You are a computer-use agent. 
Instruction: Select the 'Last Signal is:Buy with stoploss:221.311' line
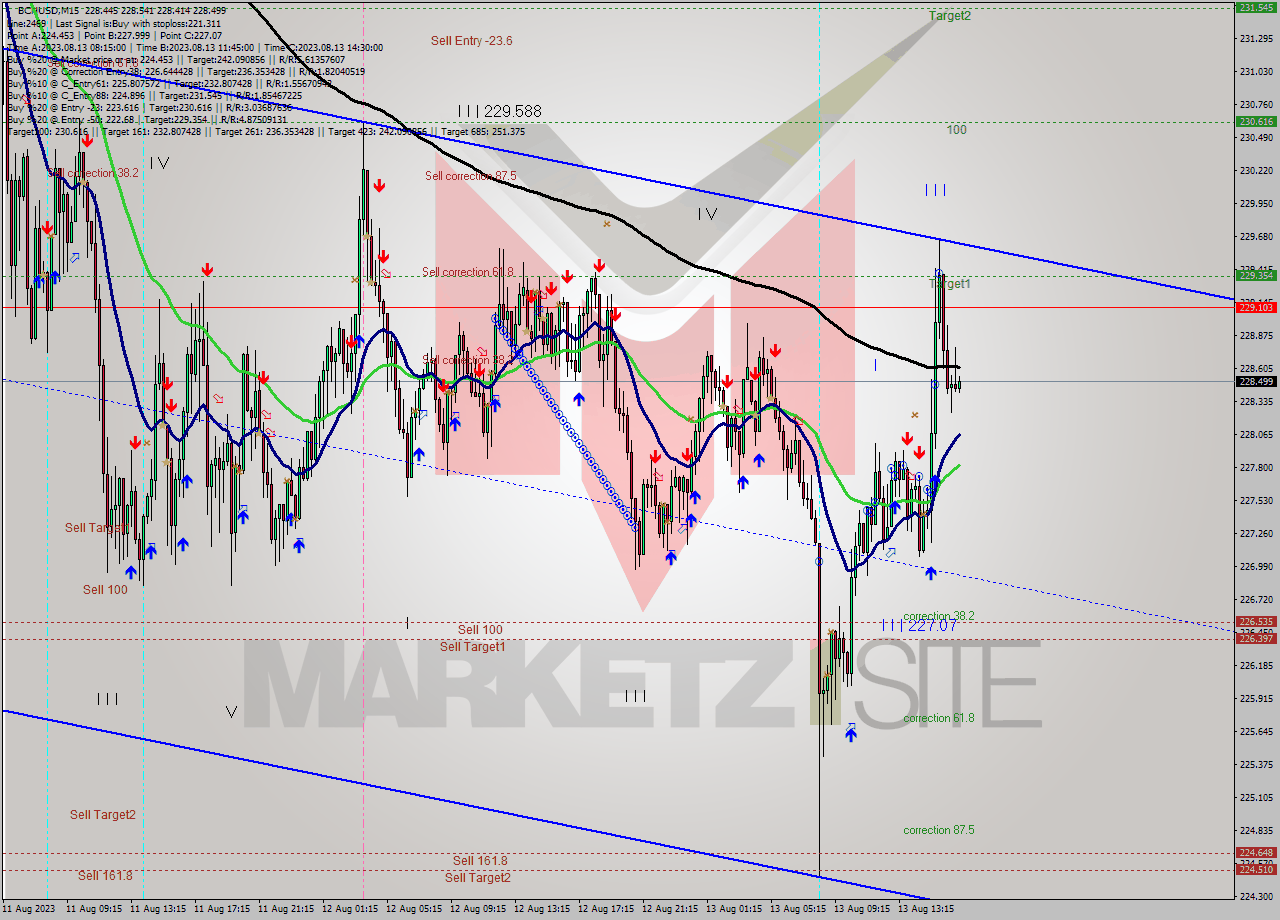pyautogui.click(x=139, y=23)
